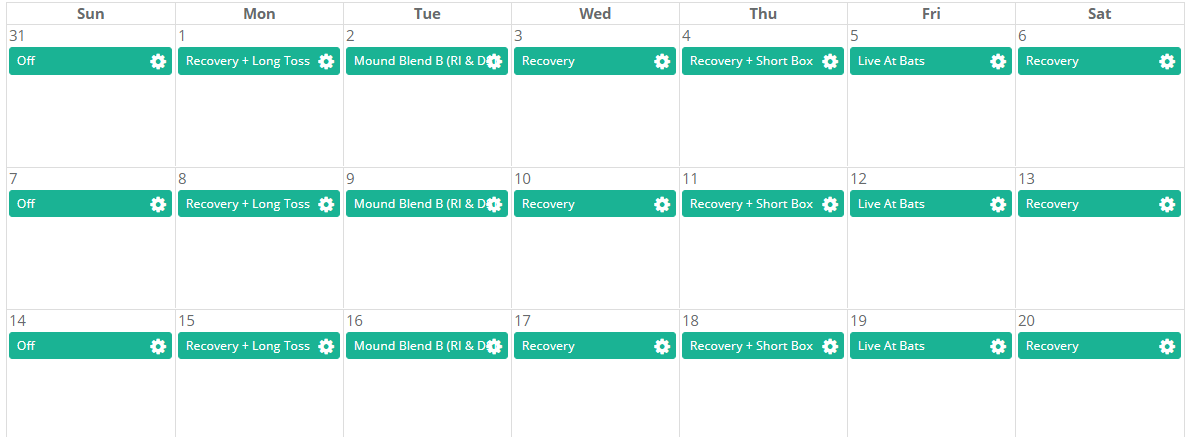Click the Thu column header
1197x437 pixels.
tap(763, 14)
